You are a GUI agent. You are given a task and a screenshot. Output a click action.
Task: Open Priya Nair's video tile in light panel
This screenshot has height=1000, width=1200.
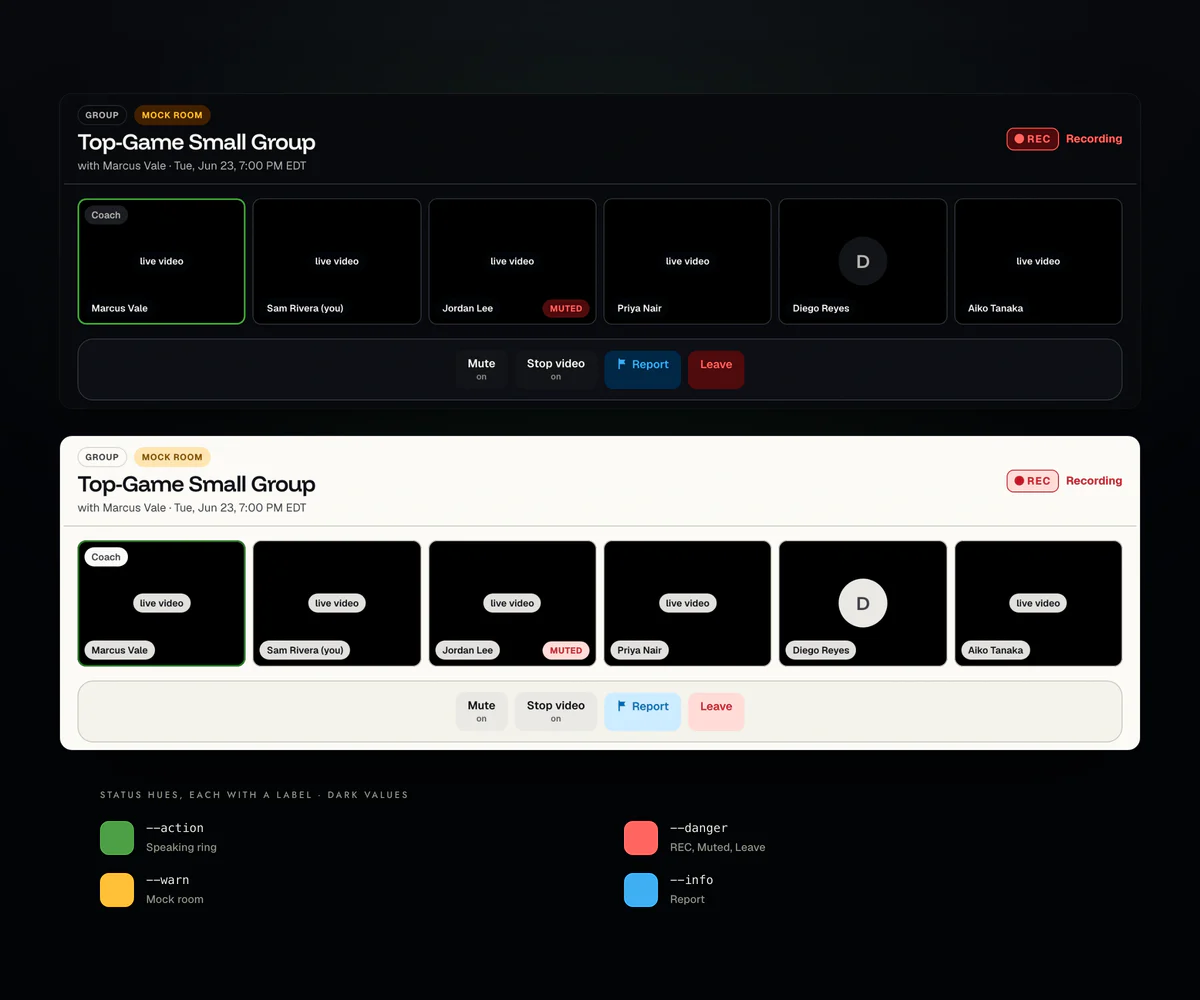pyautogui.click(x=688, y=603)
